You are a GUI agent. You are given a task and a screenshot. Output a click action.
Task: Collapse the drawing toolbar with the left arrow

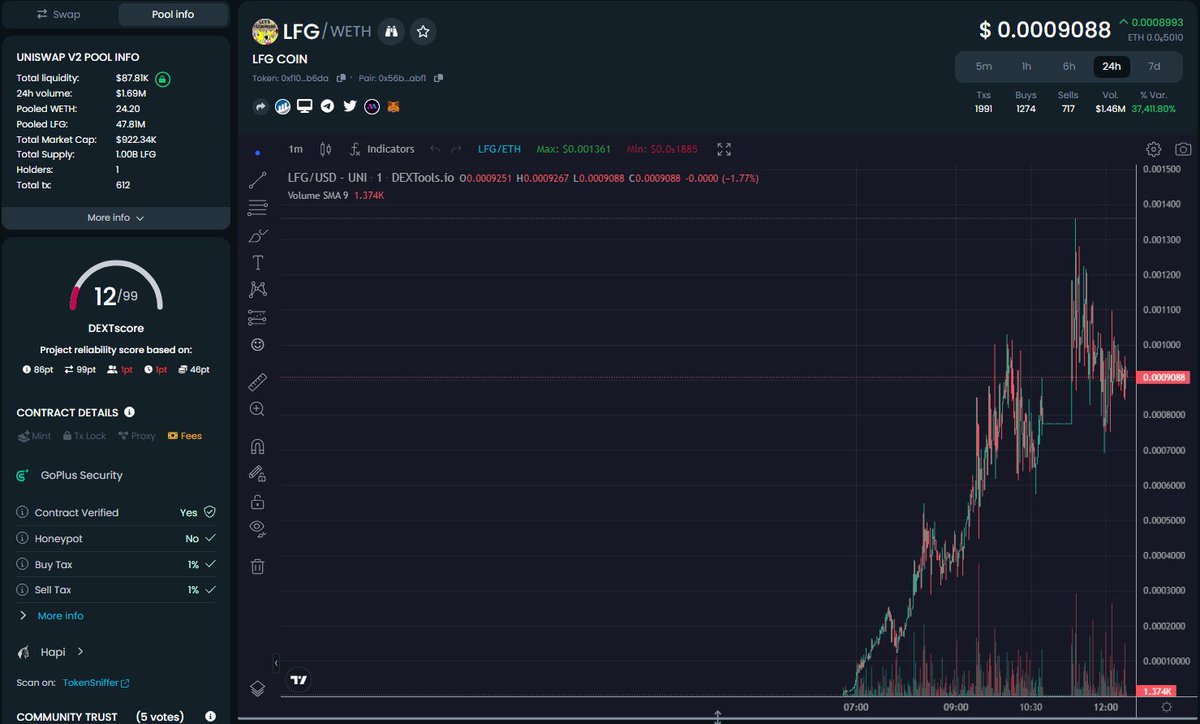pyautogui.click(x=276, y=663)
